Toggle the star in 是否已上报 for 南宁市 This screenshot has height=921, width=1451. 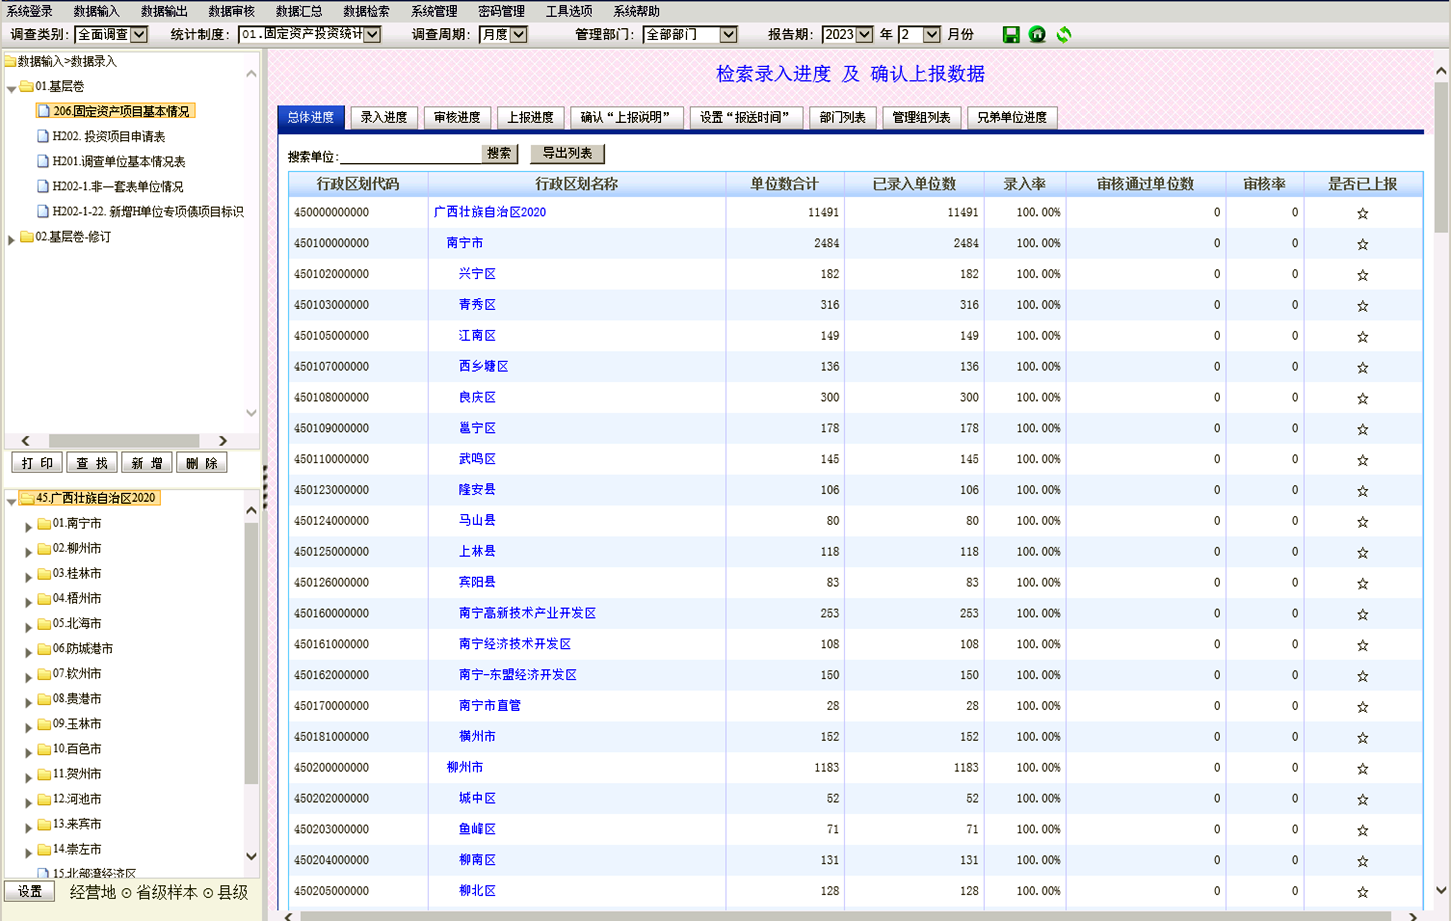coord(1362,243)
